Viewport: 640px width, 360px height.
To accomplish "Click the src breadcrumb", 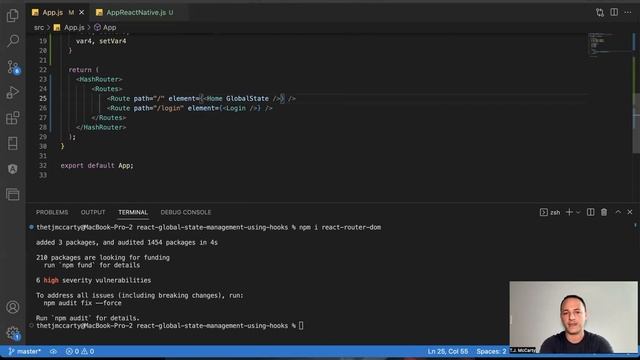I will pos(39,27).
